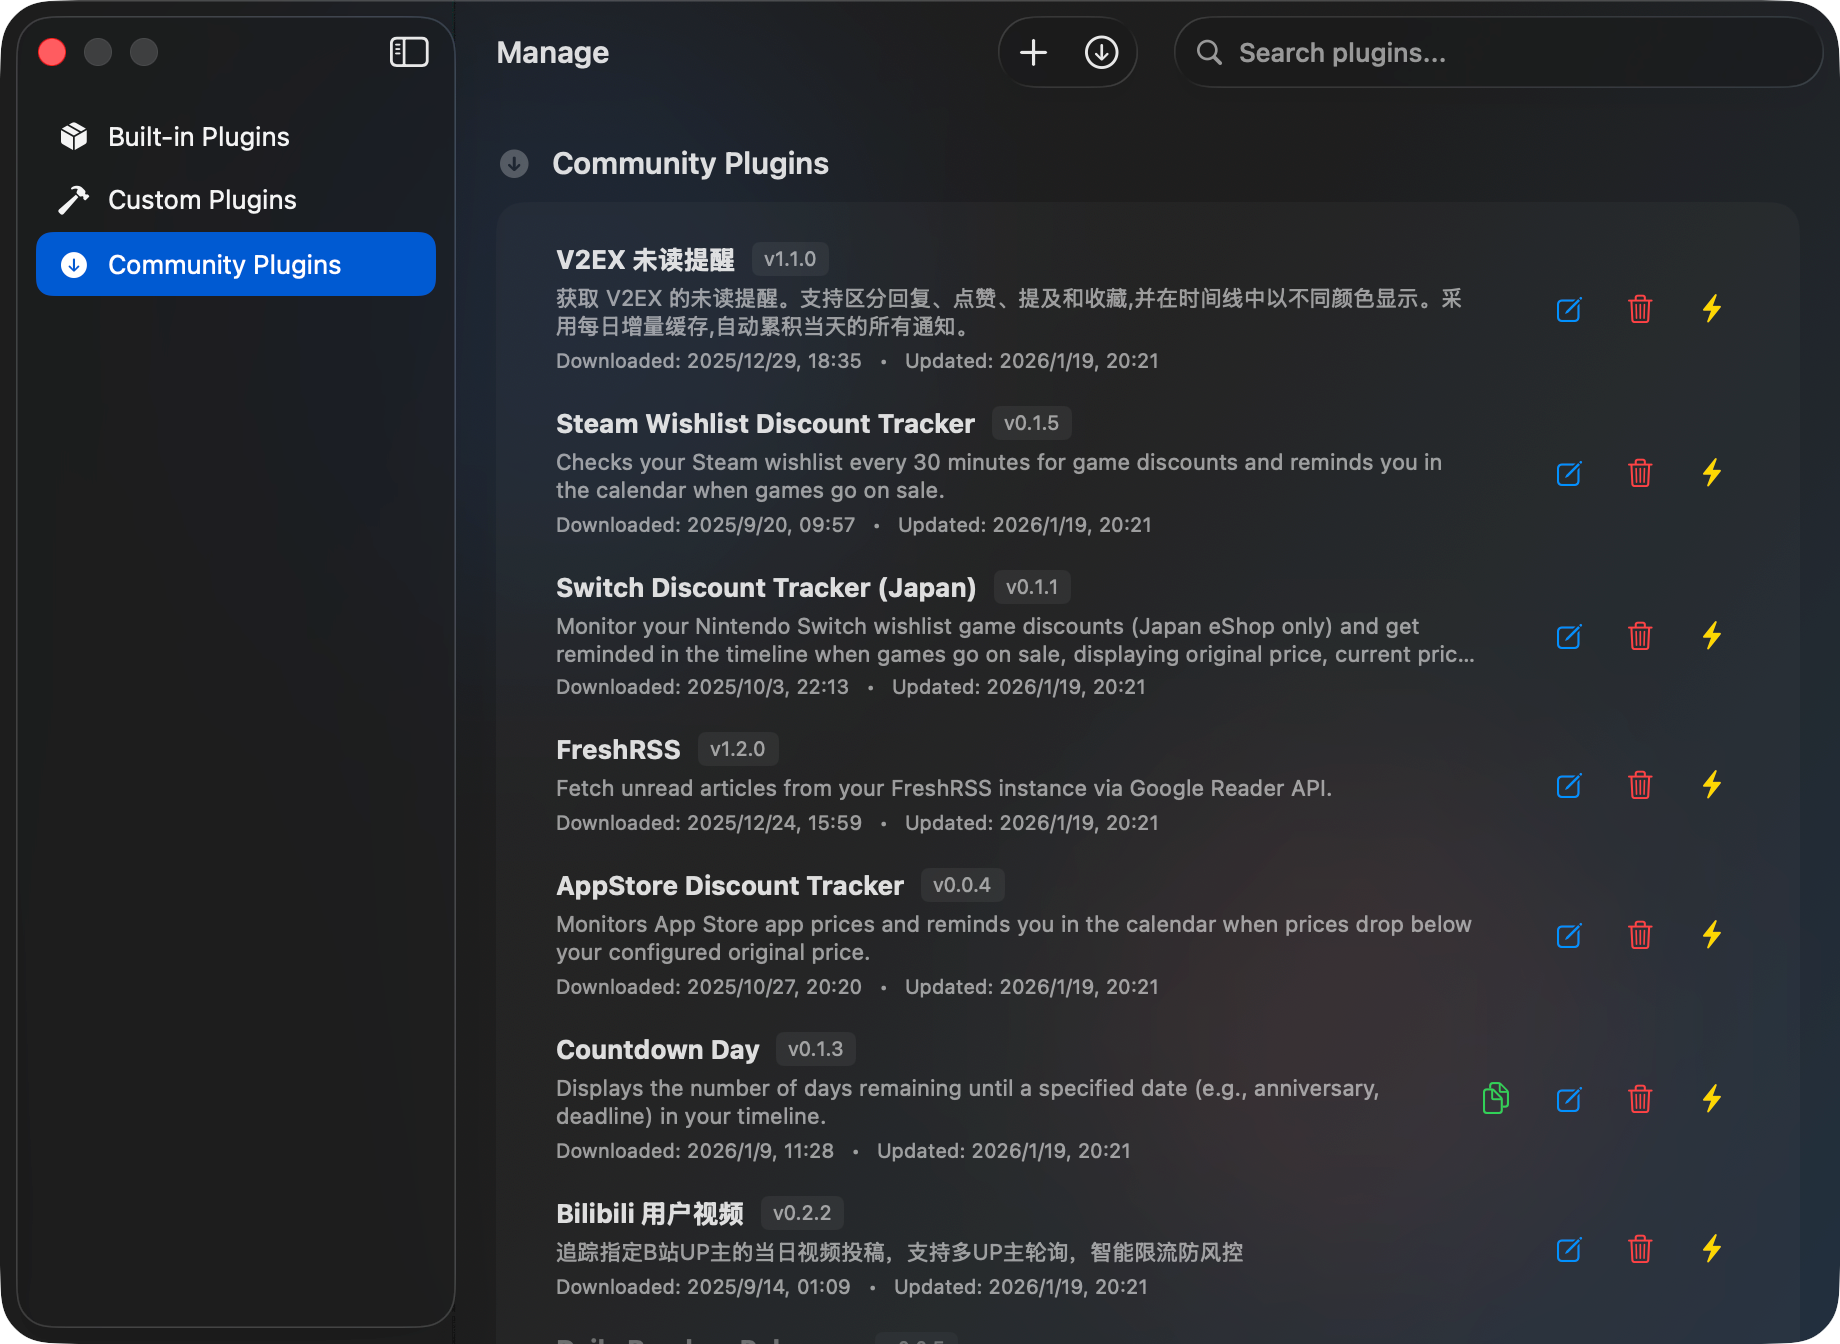The image size is (1840, 1344).
Task: Trigger AppStore Discount Tracker lightning icon
Action: coord(1712,935)
